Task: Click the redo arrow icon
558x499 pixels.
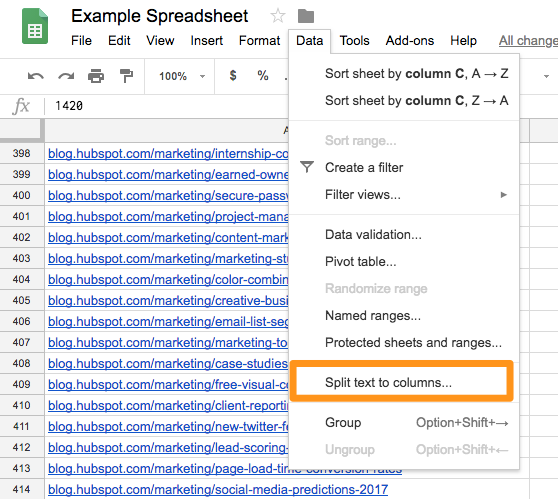Action: click(66, 76)
